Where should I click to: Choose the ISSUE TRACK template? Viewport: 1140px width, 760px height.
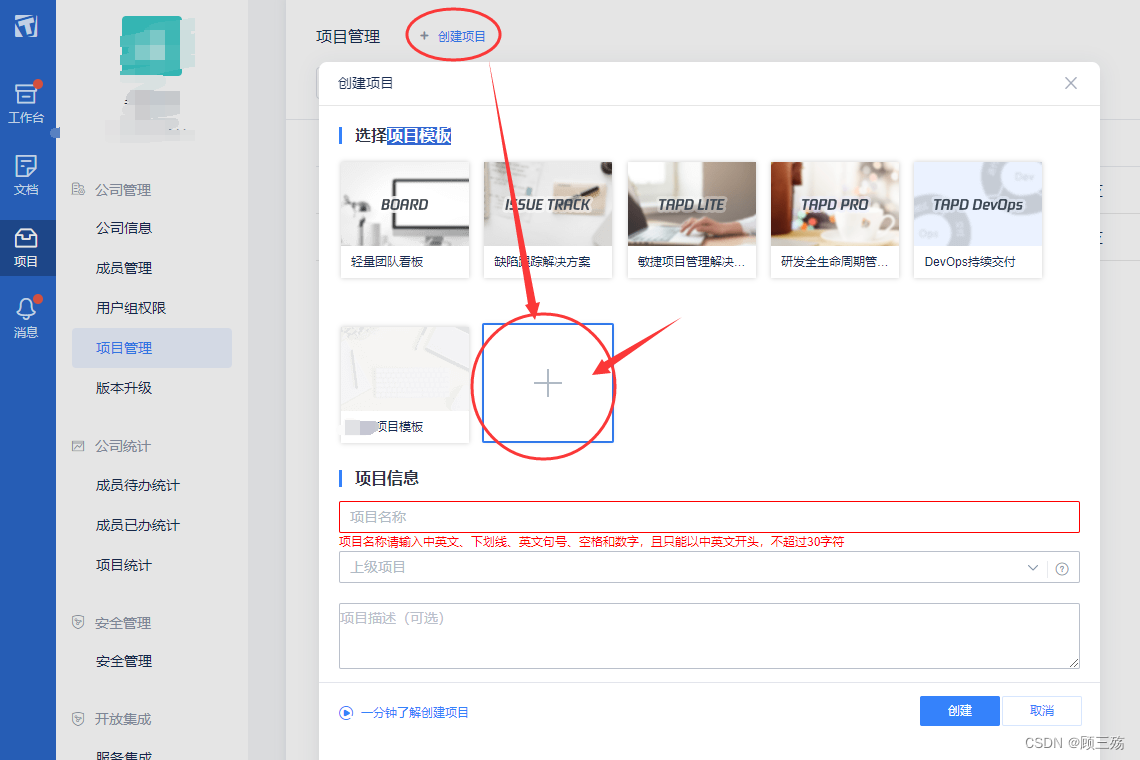pyautogui.click(x=548, y=220)
